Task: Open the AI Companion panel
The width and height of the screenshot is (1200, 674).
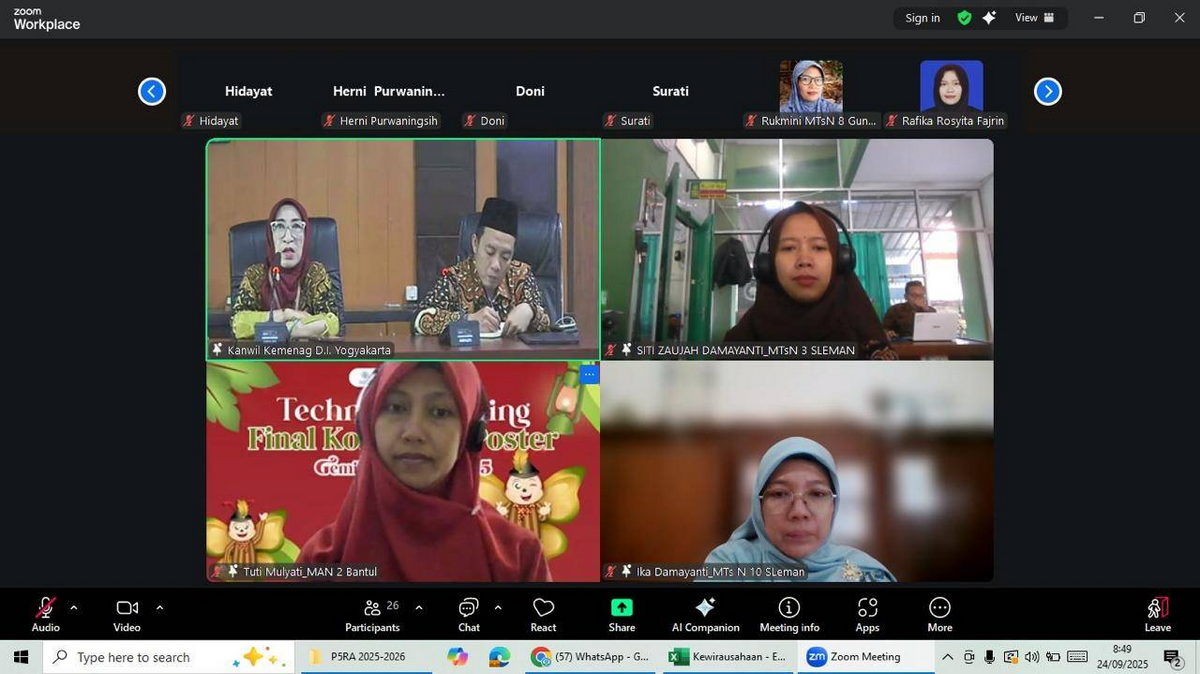Action: [x=705, y=614]
